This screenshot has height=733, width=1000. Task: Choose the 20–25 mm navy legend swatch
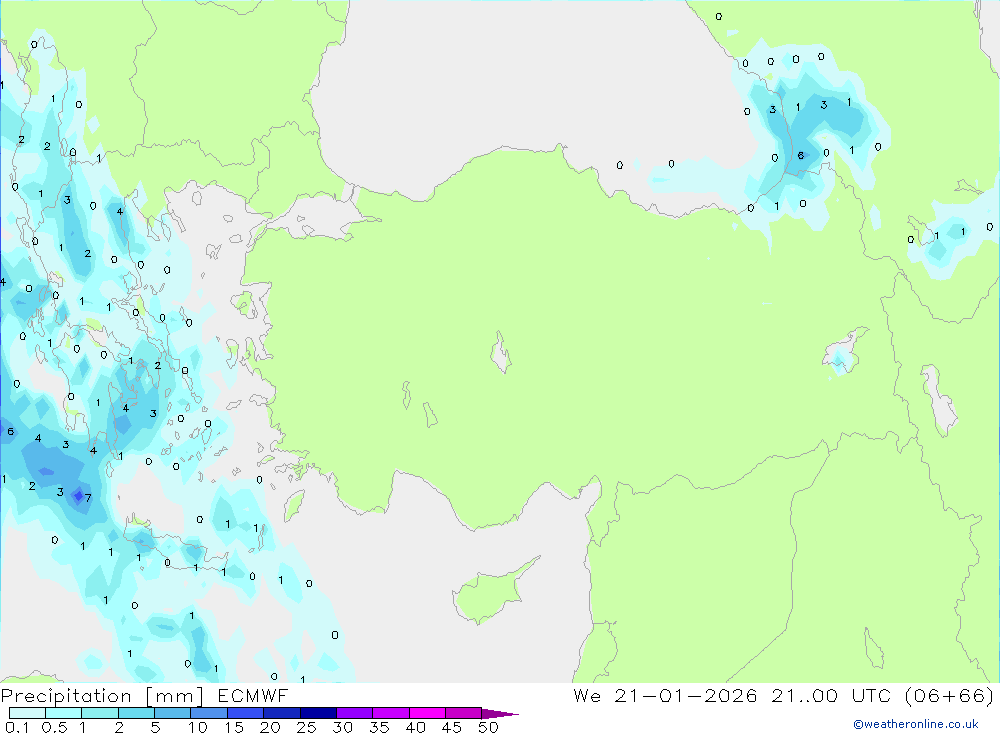[x=281, y=713]
